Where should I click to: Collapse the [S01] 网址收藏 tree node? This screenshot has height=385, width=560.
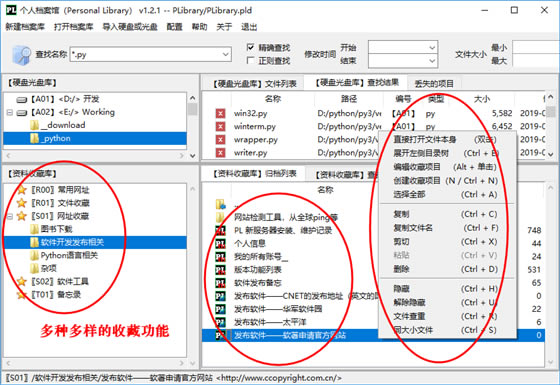[10, 216]
